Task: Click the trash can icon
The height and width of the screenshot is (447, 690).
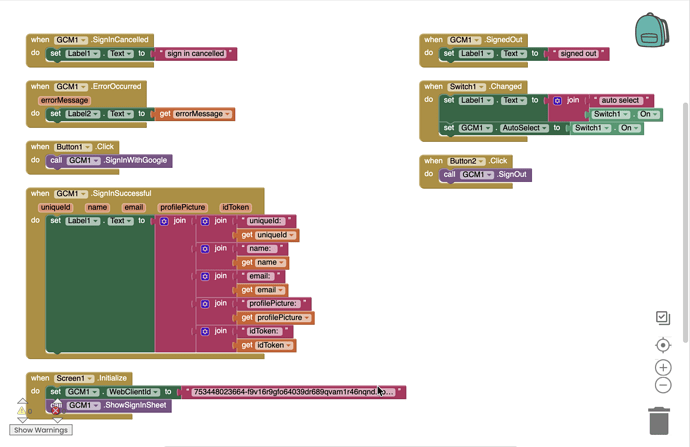Action: (x=659, y=421)
